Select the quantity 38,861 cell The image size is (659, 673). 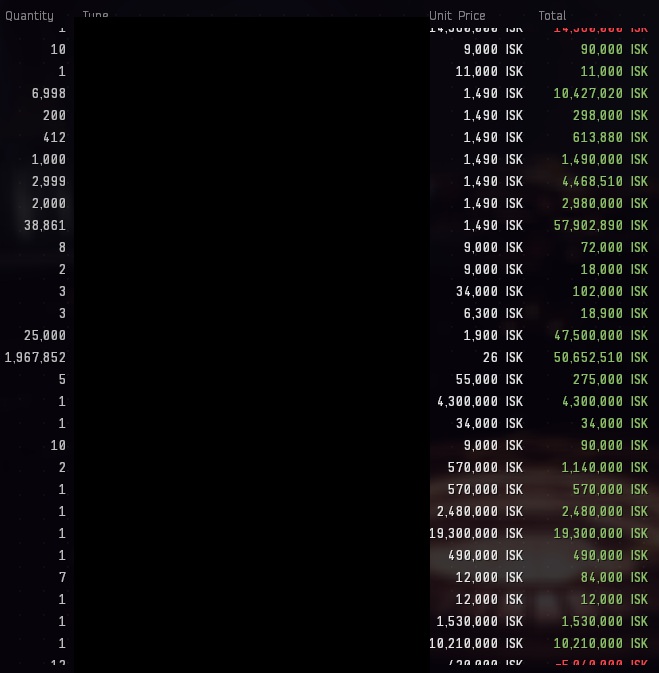pos(45,225)
